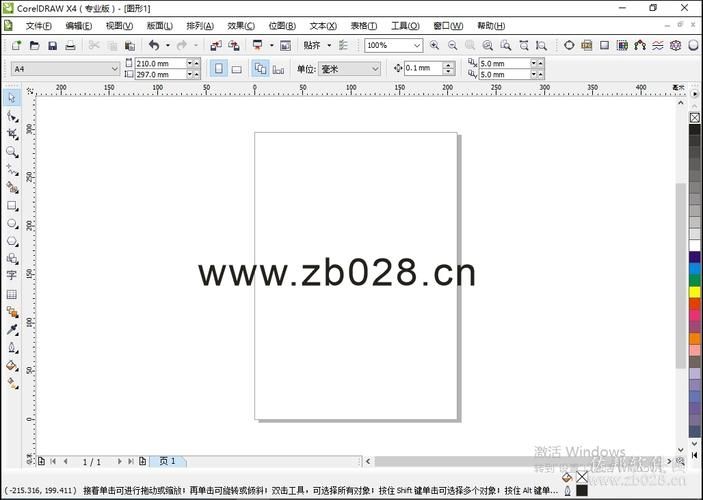Viewport: 703px width, 500px height.
Task: Select the Interactive fill tool
Action: coord(12,383)
